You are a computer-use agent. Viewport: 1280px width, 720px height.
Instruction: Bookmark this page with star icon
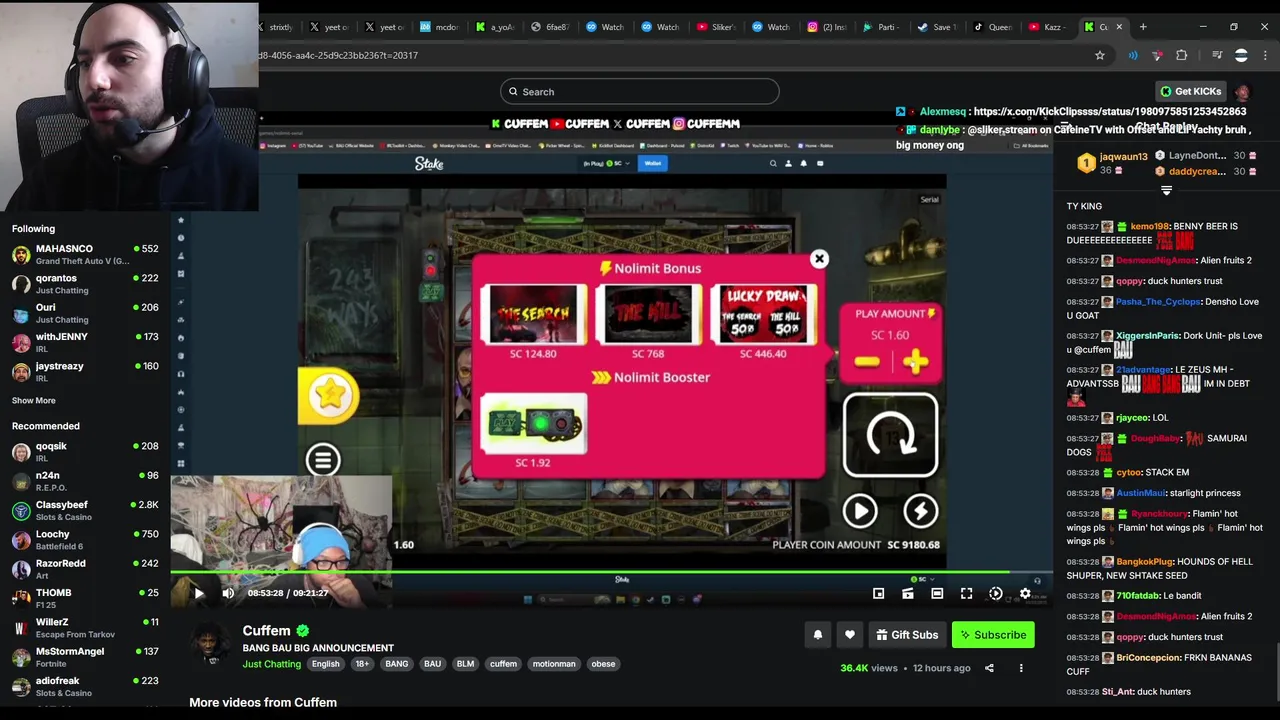[x=1100, y=55]
